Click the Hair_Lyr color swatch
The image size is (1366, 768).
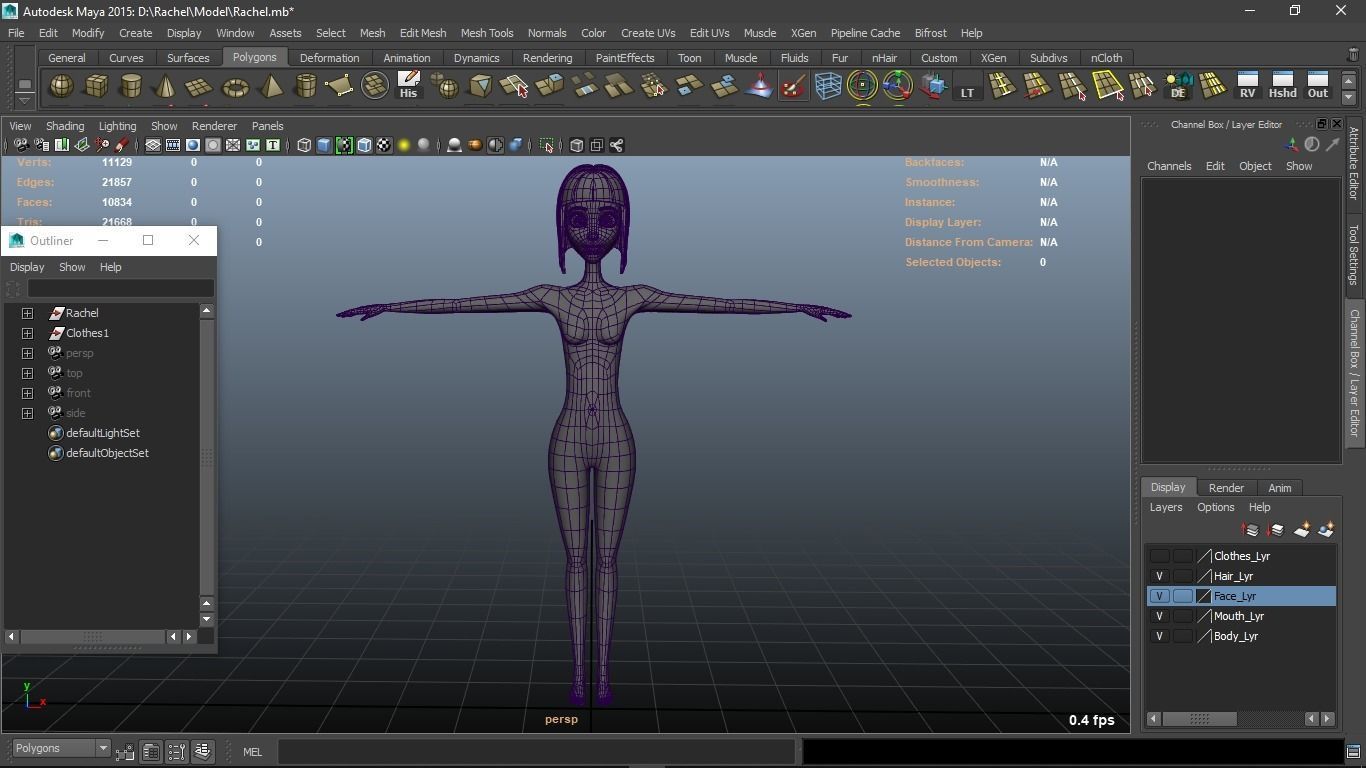(1204, 576)
